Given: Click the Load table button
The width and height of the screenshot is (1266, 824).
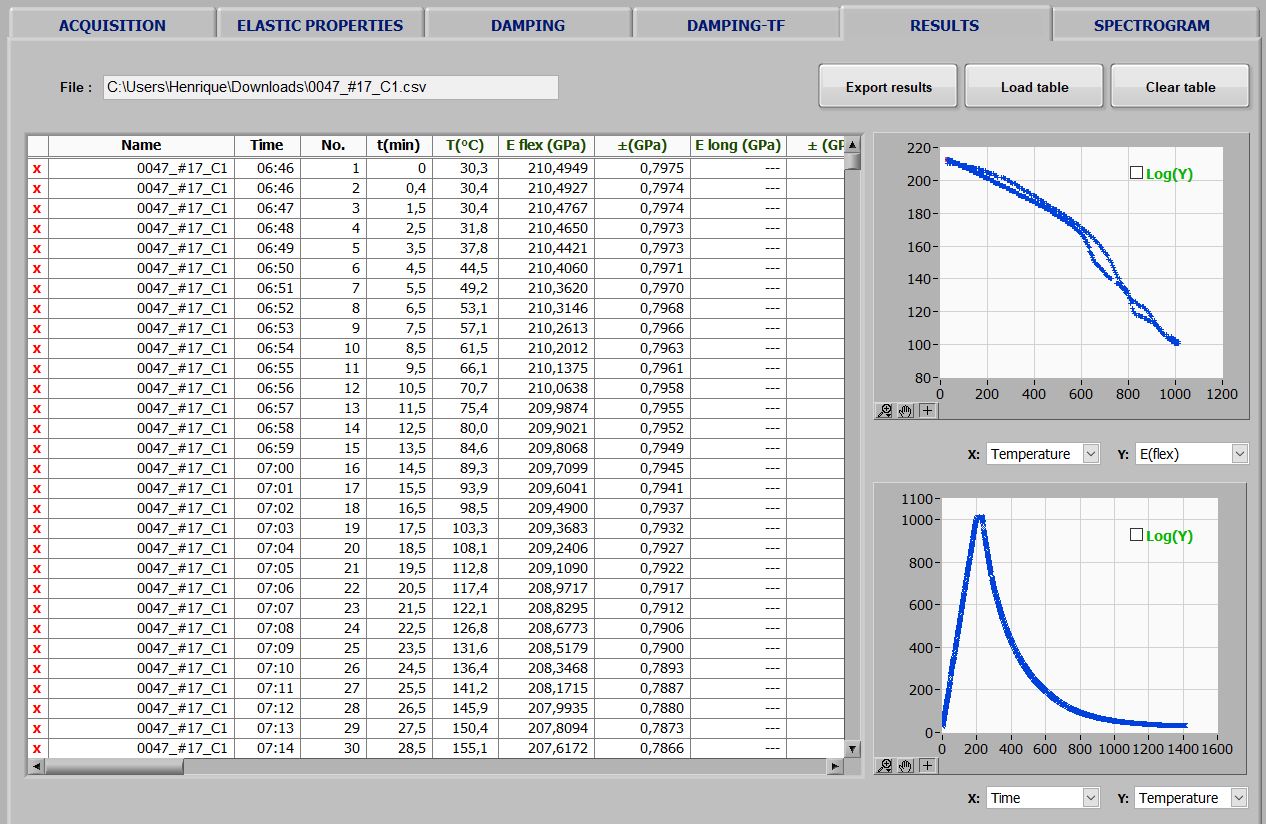Looking at the screenshot, I should click(x=1034, y=87).
